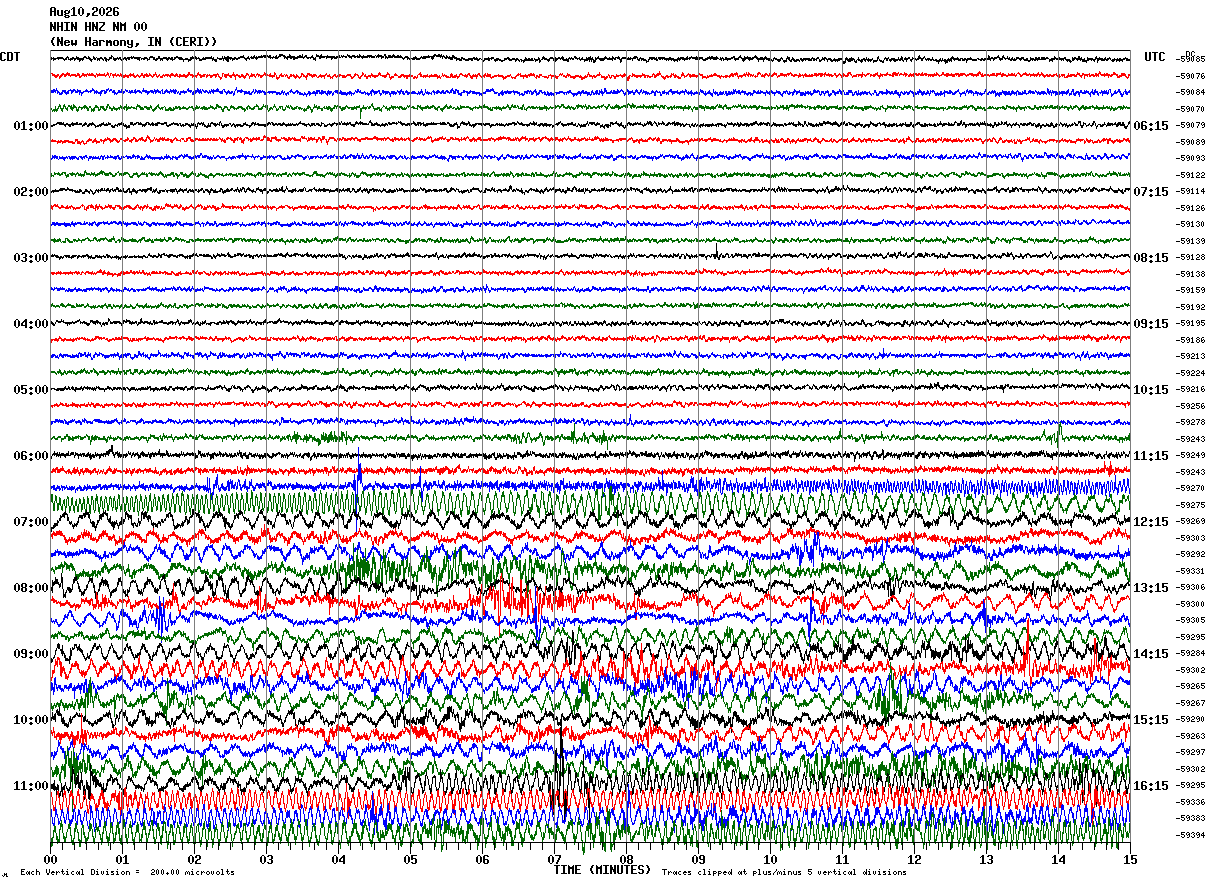The width and height of the screenshot is (1210, 886).
Task: Click the CDT timezone label
Action: [x=10, y=57]
